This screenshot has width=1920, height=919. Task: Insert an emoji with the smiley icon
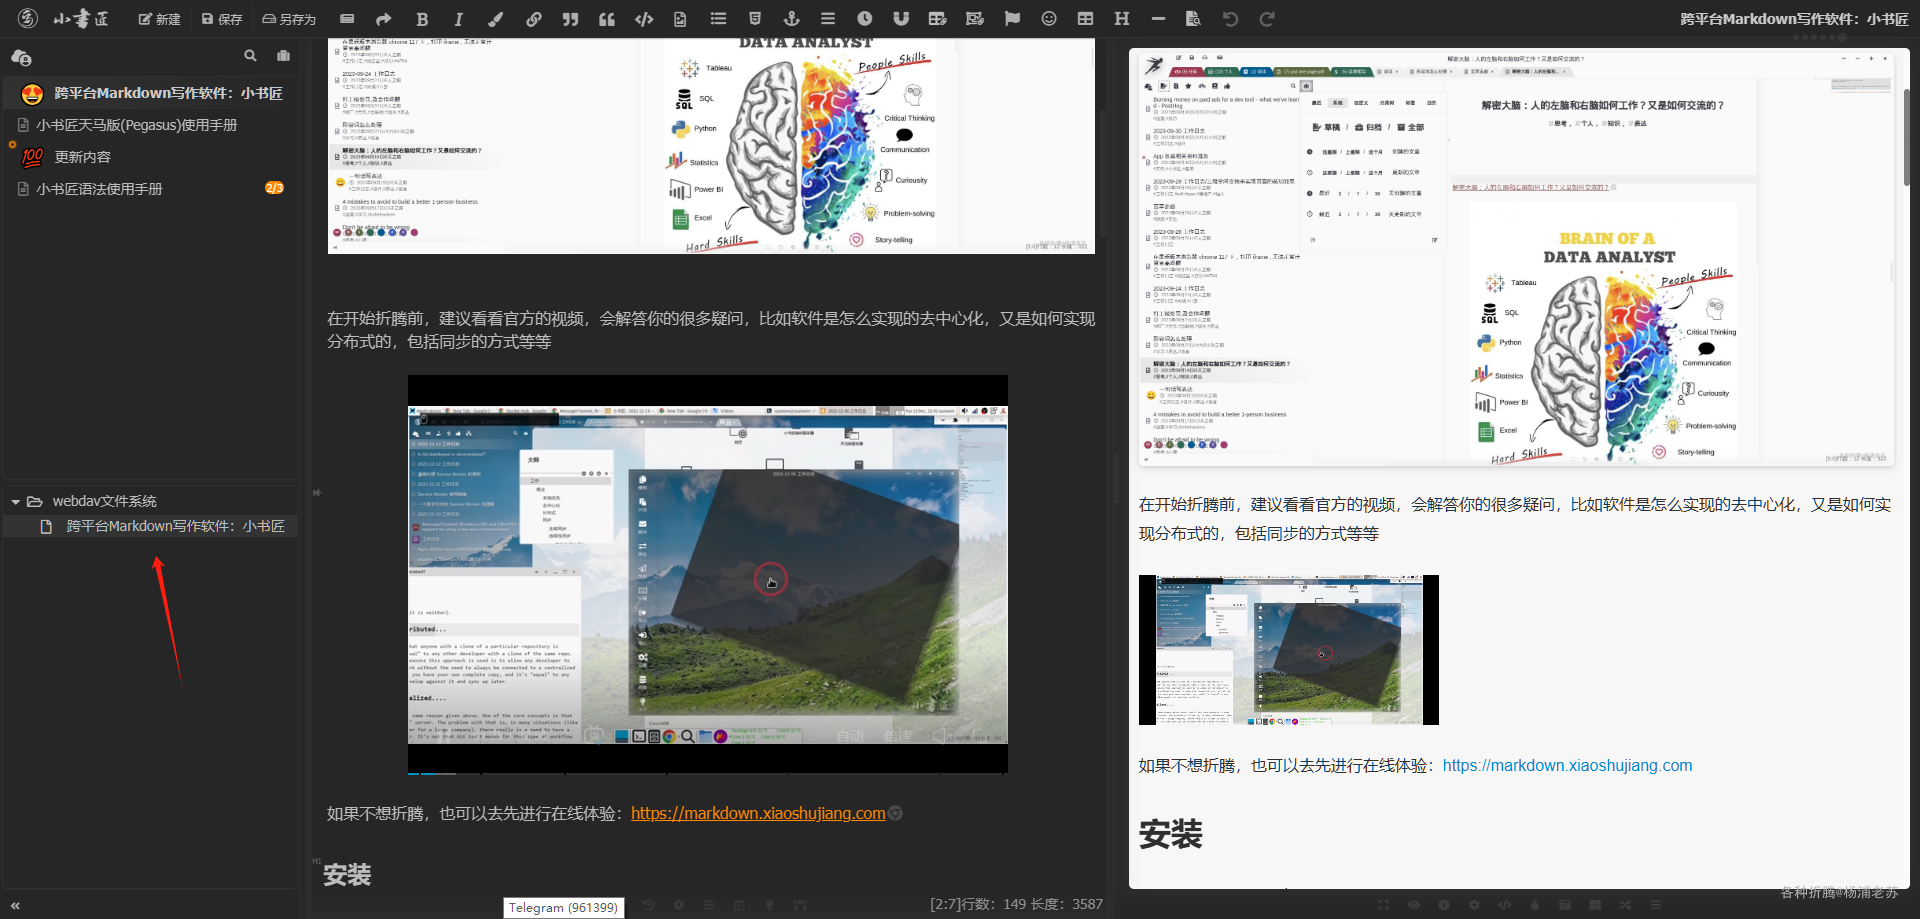coord(1049,19)
